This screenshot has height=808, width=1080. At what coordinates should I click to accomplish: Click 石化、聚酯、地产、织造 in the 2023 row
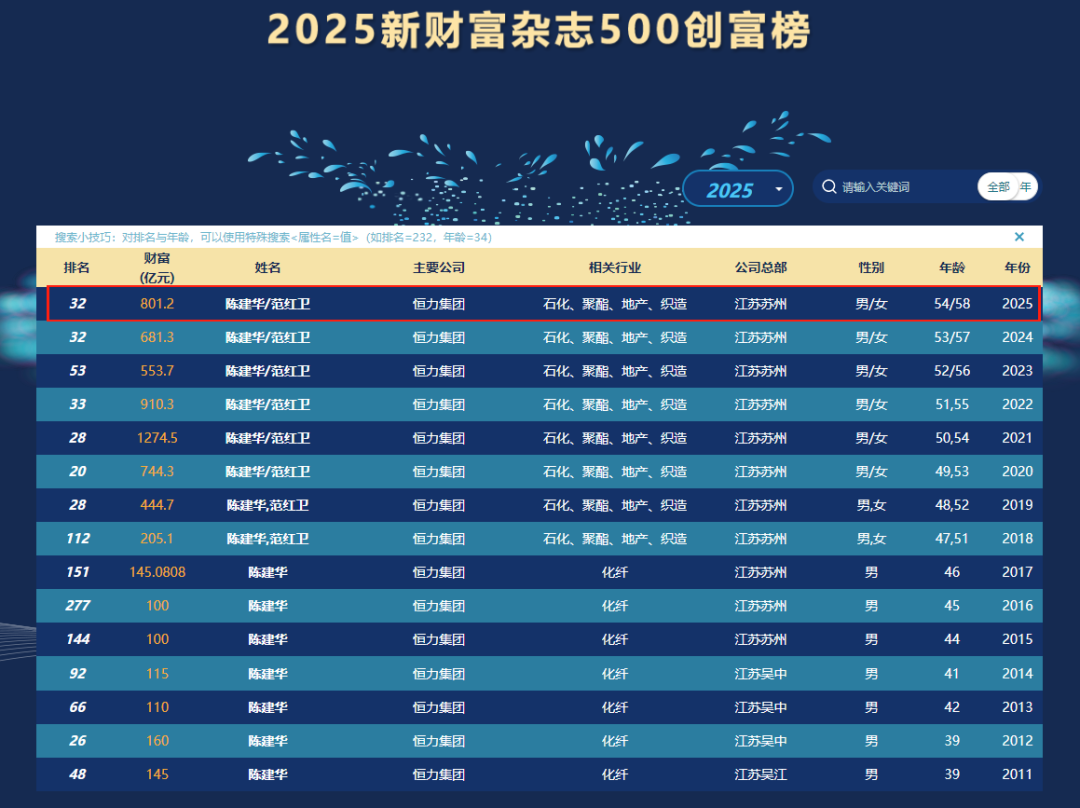[x=614, y=371]
